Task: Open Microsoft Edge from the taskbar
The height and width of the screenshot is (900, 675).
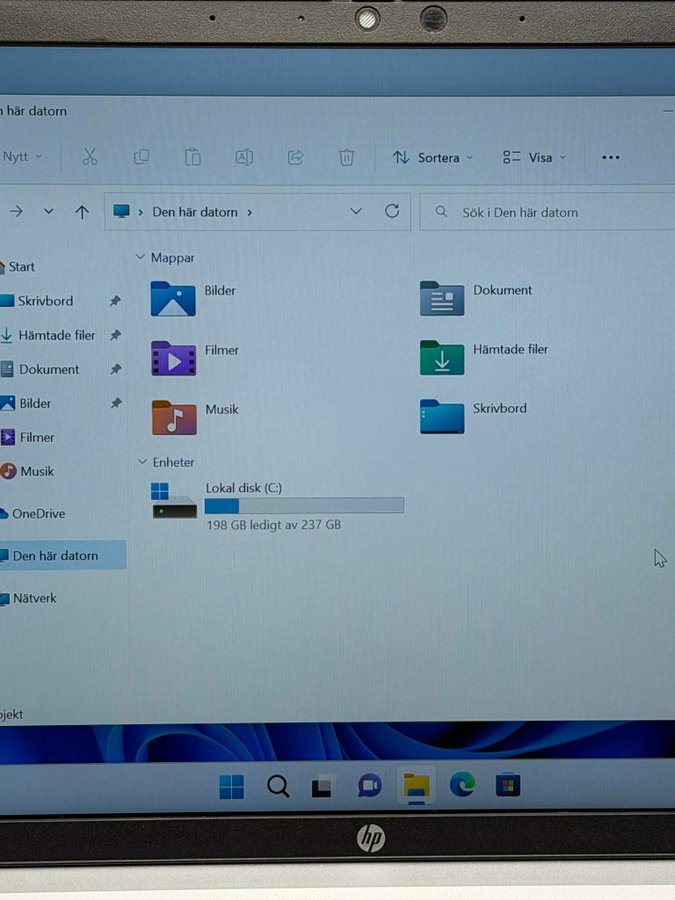Action: (462, 785)
